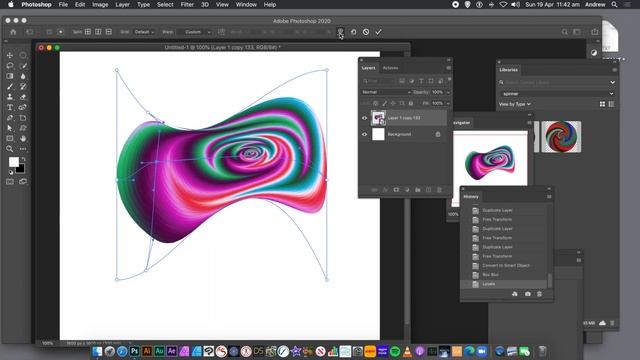Screen dimensions: 640x360
Task: Select the Lasso tool
Action: point(10,65)
